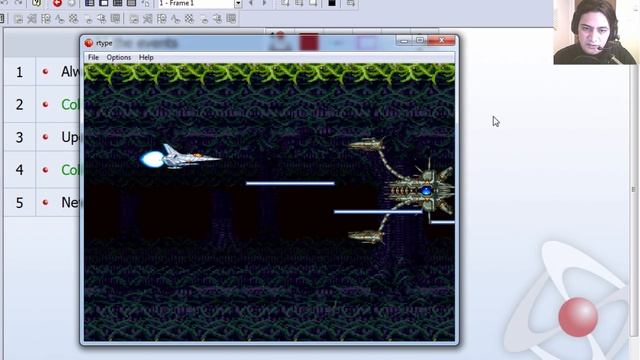The width and height of the screenshot is (640, 360).
Task: Click the Redo arrow in the toolbar
Action: point(18,3)
